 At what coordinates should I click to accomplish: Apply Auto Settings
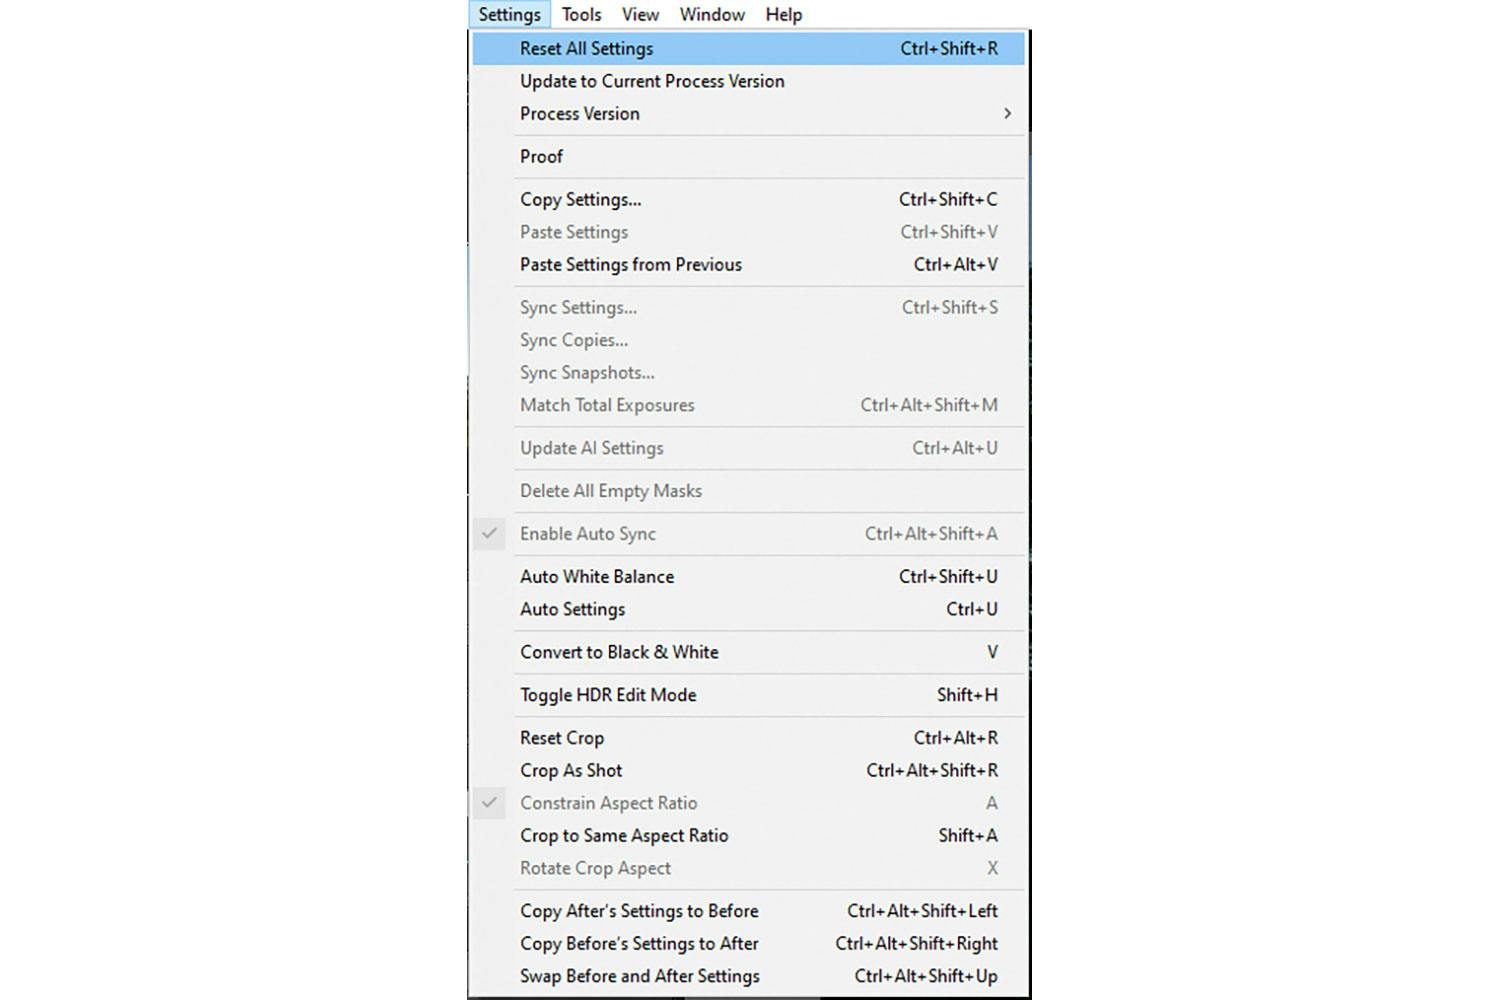572,609
